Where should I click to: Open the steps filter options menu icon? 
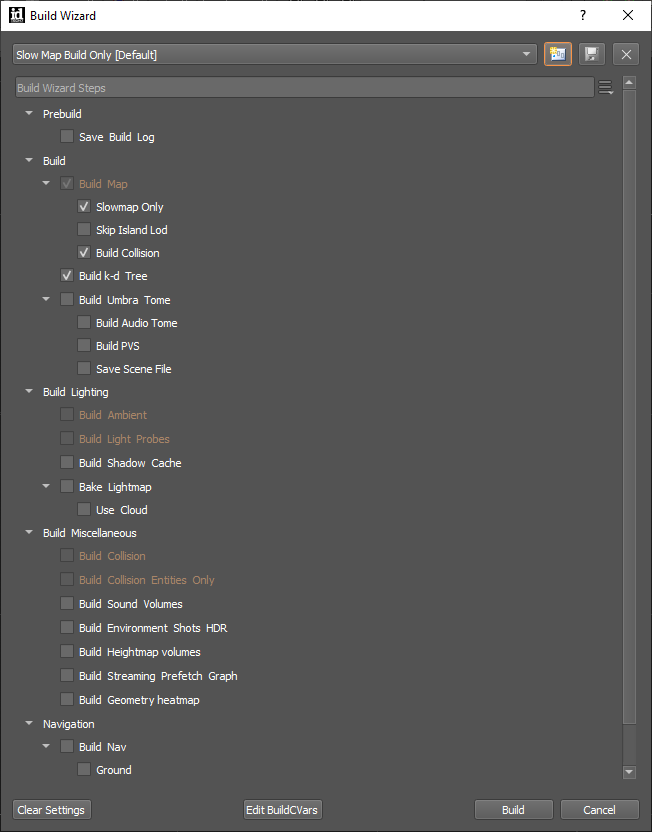point(605,88)
